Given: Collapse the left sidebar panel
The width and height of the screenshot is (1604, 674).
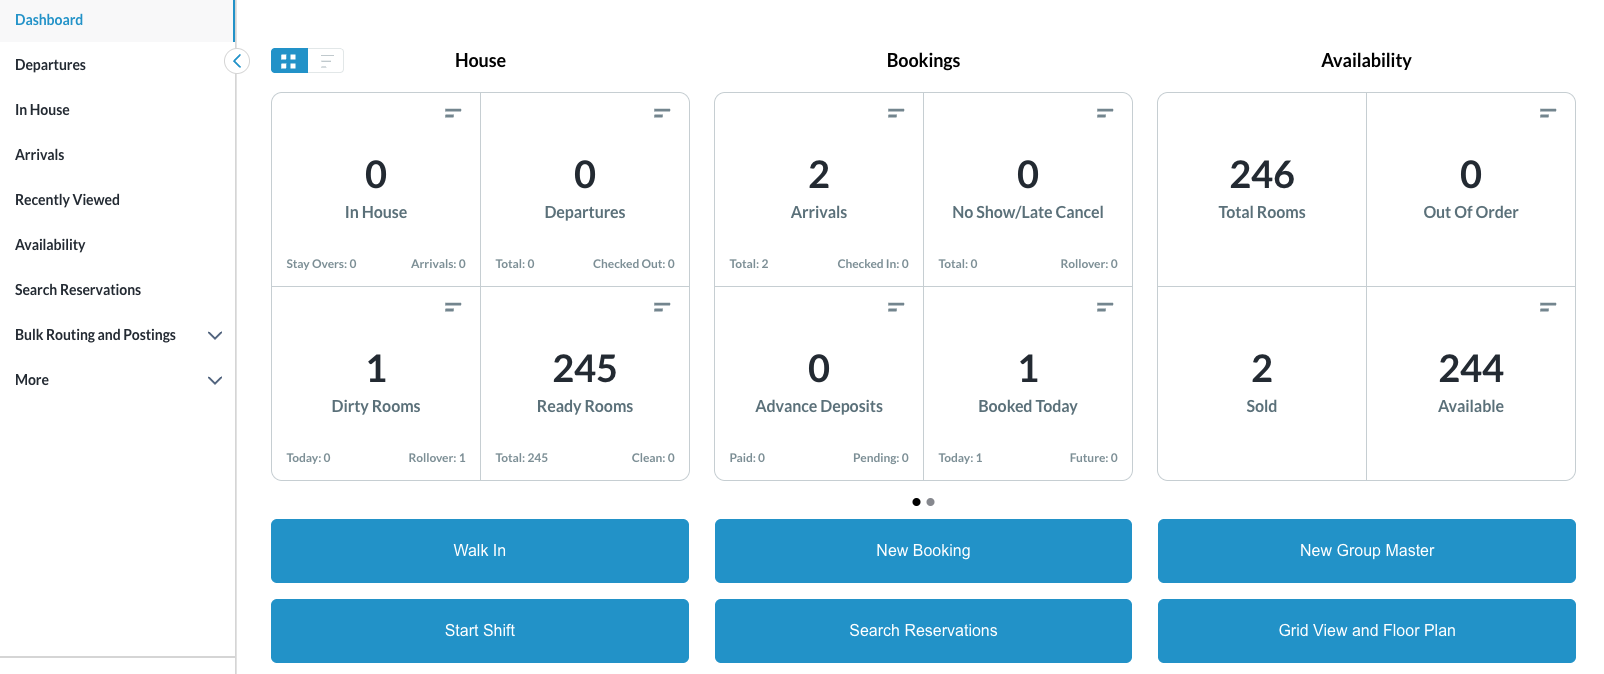Looking at the screenshot, I should point(237,61).
